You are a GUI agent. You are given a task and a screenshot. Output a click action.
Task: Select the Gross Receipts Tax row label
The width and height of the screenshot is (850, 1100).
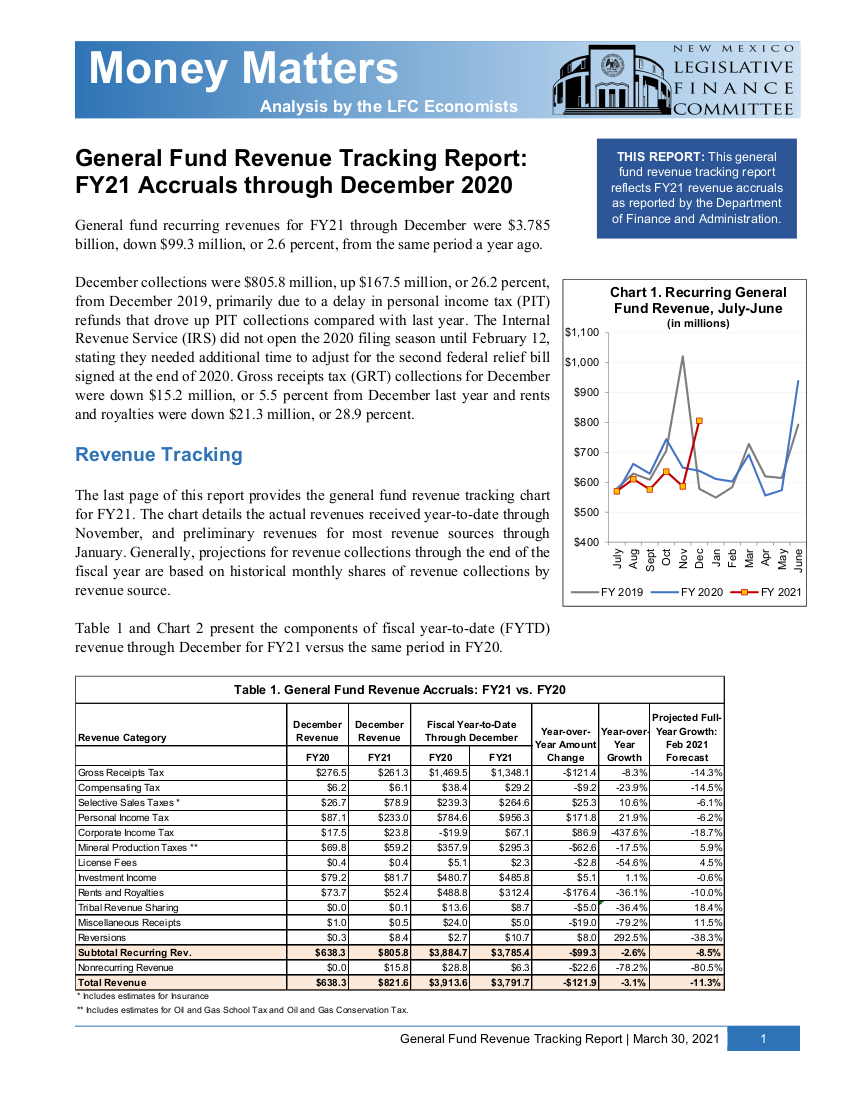point(121,773)
